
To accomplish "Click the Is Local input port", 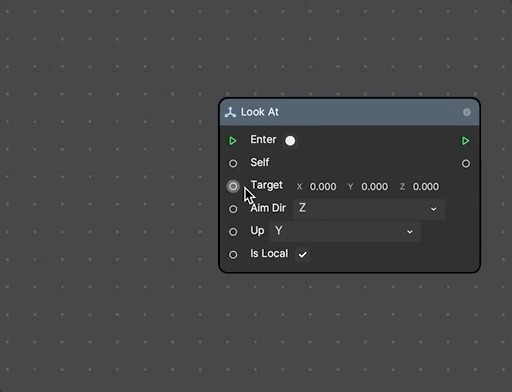I will (233, 255).
